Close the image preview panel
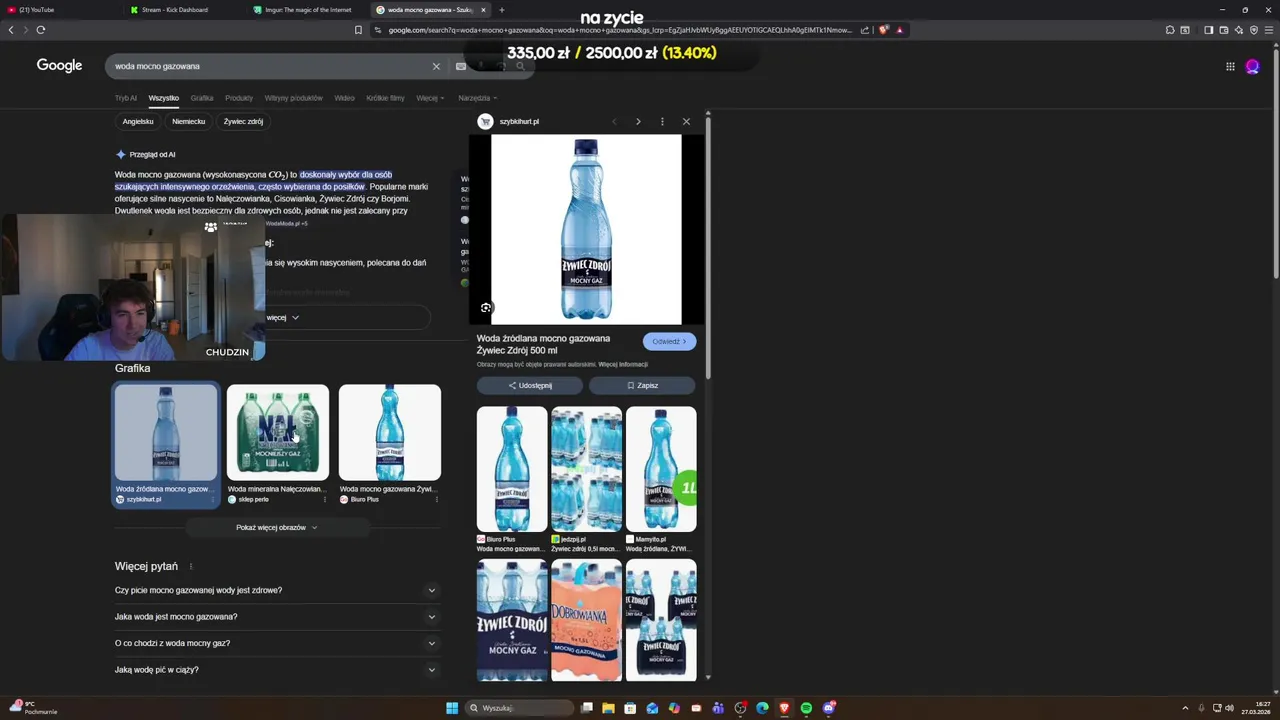 686,121
